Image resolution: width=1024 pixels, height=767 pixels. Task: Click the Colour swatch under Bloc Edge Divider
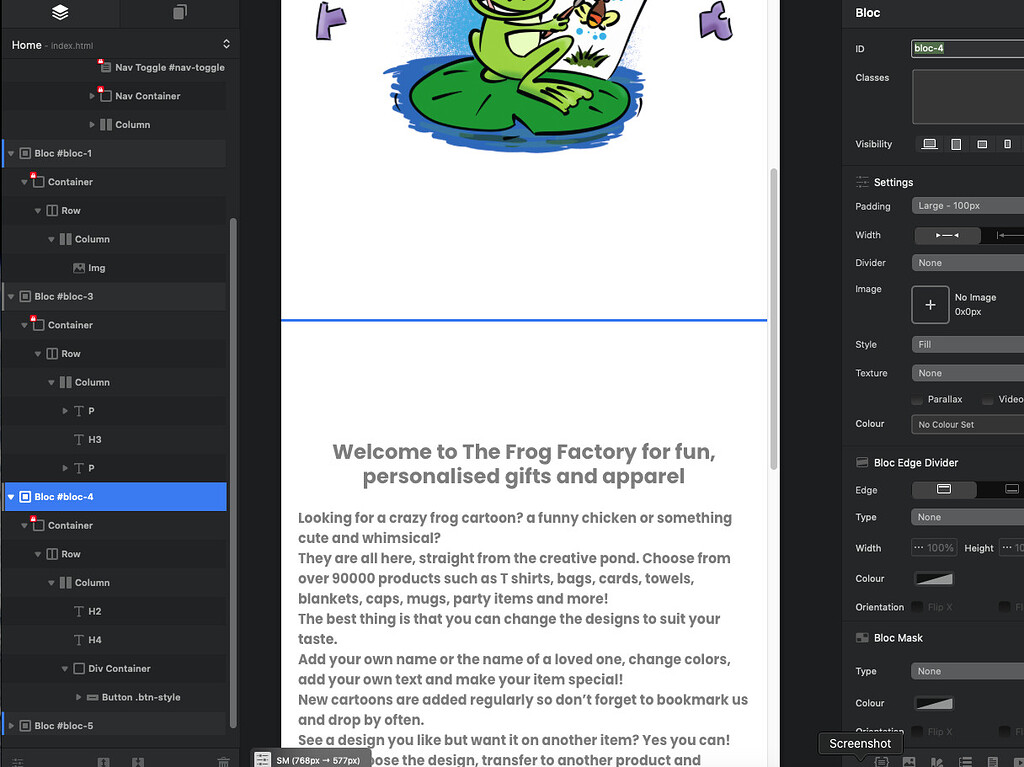[x=932, y=578]
